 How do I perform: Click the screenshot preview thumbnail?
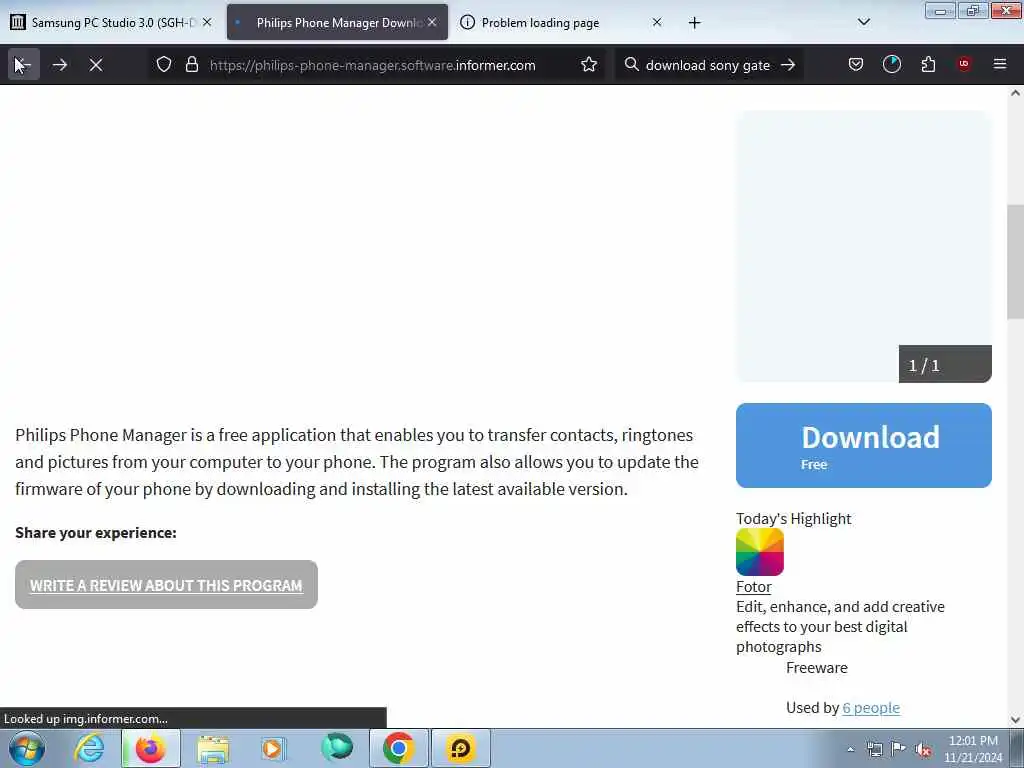(x=863, y=246)
